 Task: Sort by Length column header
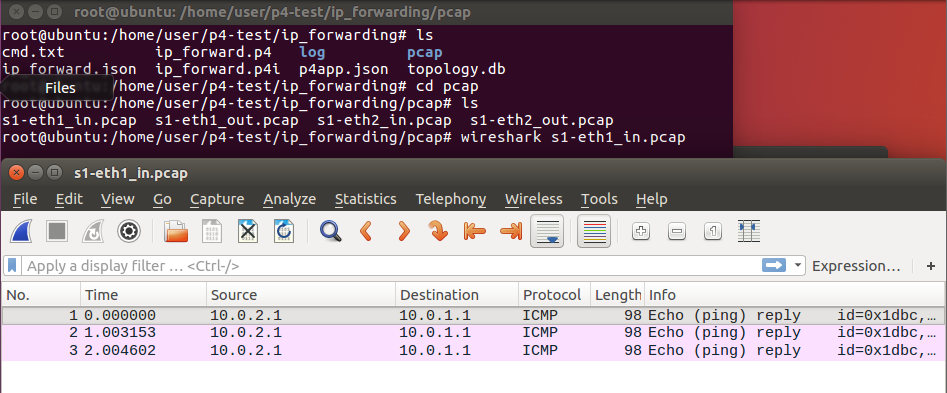coord(617,295)
